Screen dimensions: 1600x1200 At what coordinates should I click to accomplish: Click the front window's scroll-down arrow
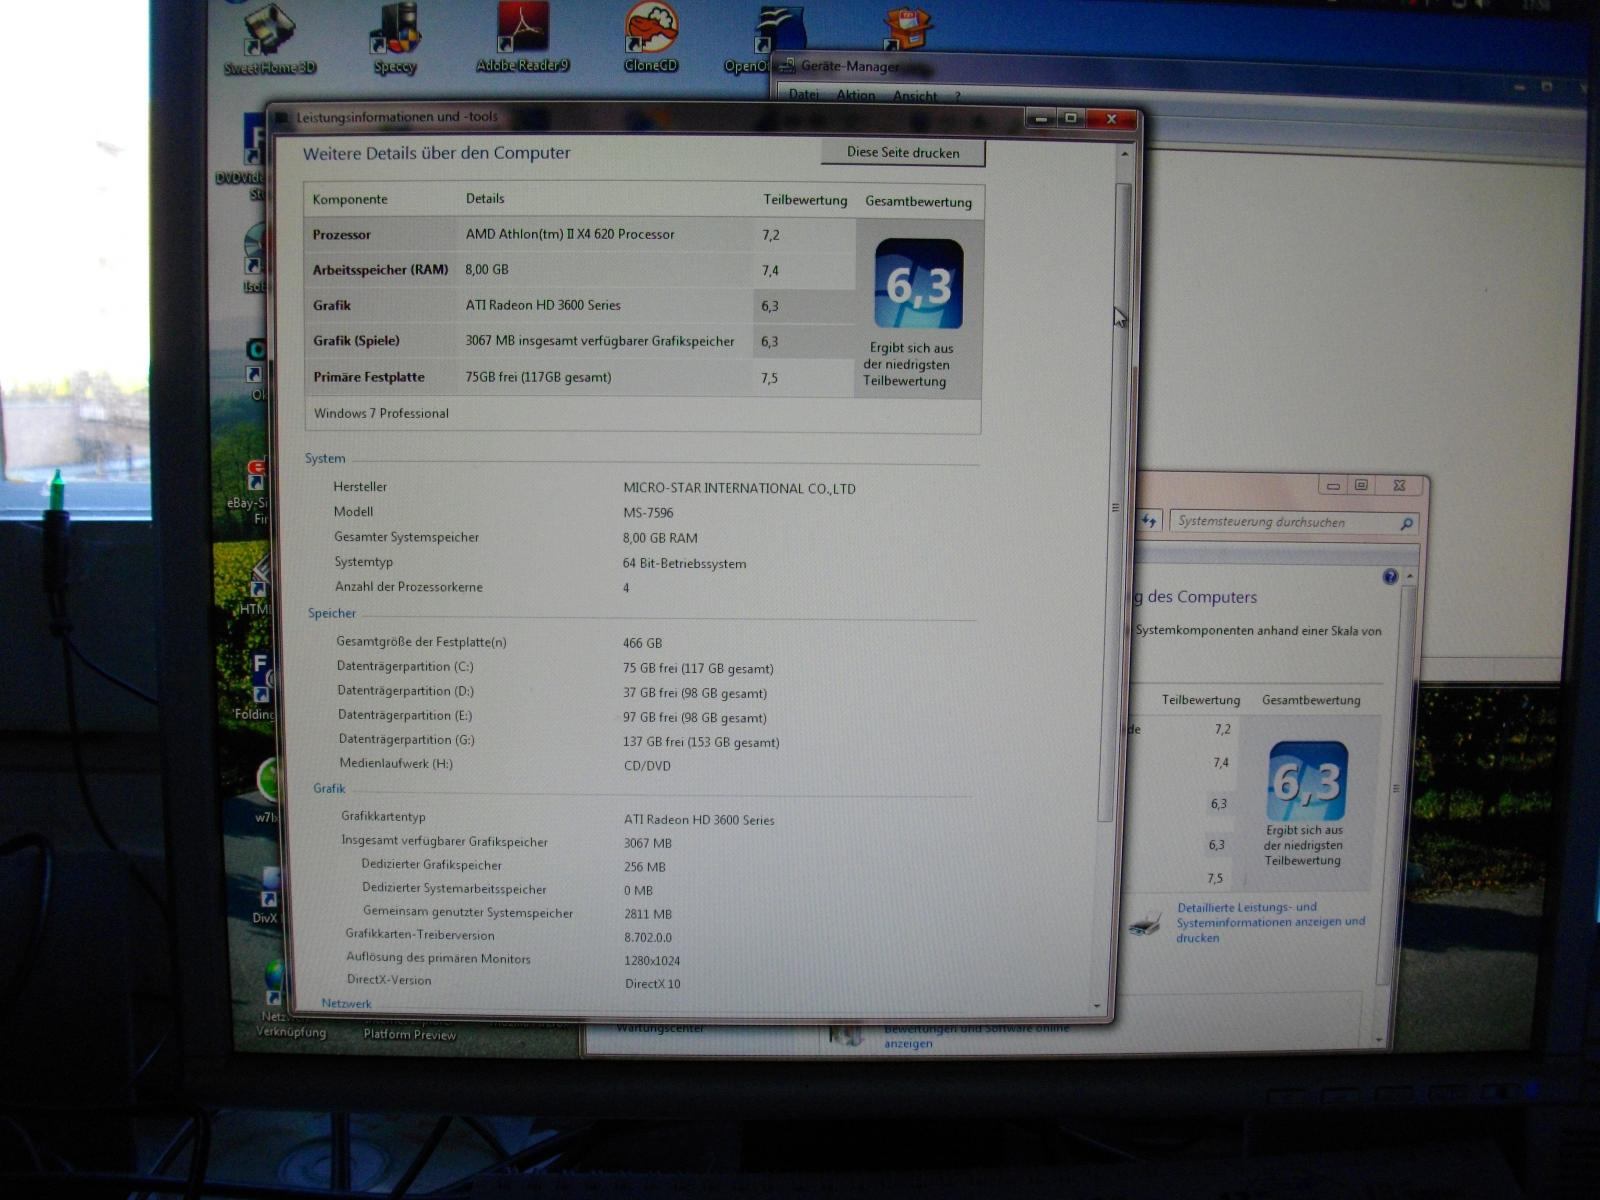pos(1097,1005)
